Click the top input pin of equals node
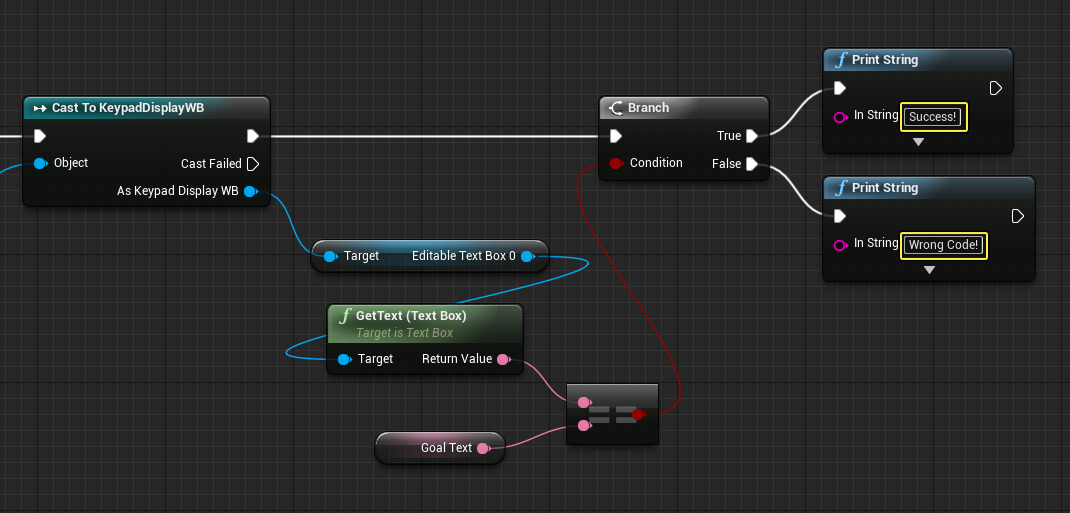Screen dimensions: 1070x513 click(x=583, y=402)
